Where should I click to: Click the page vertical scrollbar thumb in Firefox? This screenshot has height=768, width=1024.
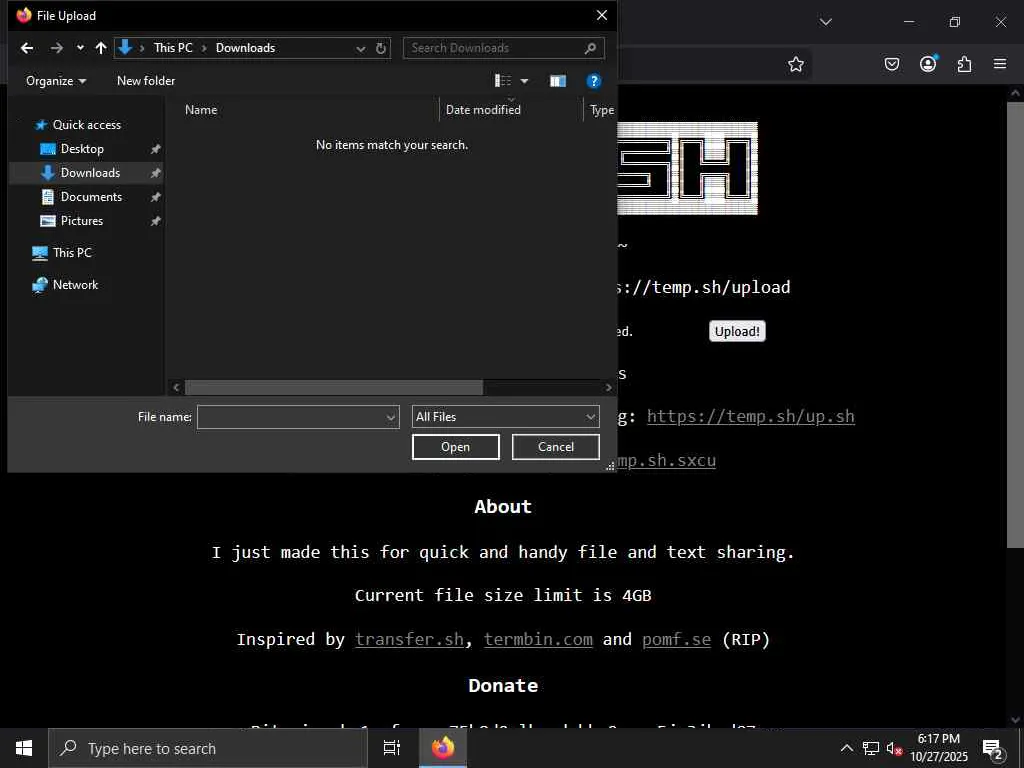[1015, 324]
